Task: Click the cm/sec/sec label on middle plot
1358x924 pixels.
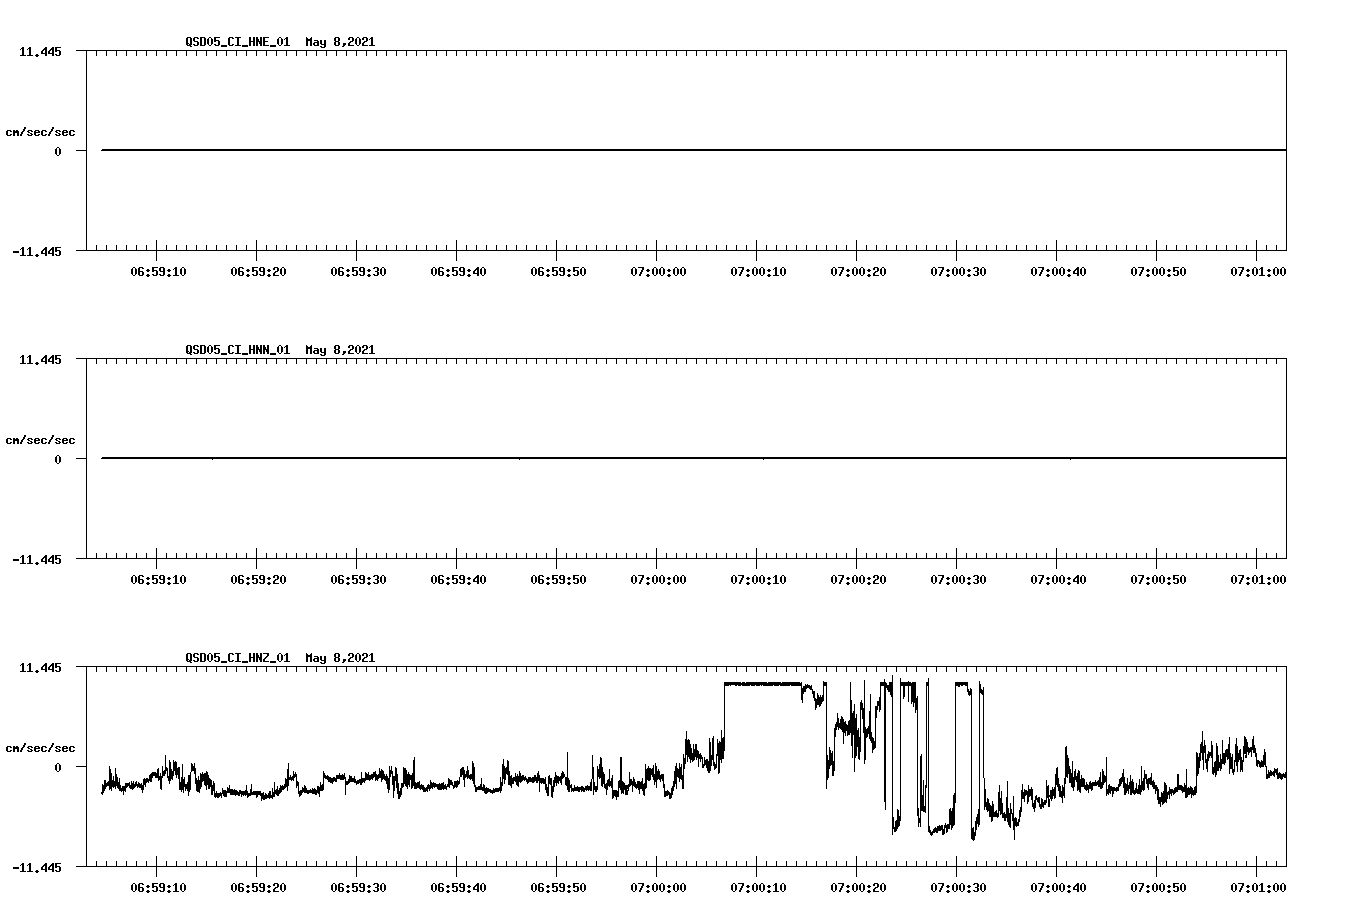Action: point(42,438)
